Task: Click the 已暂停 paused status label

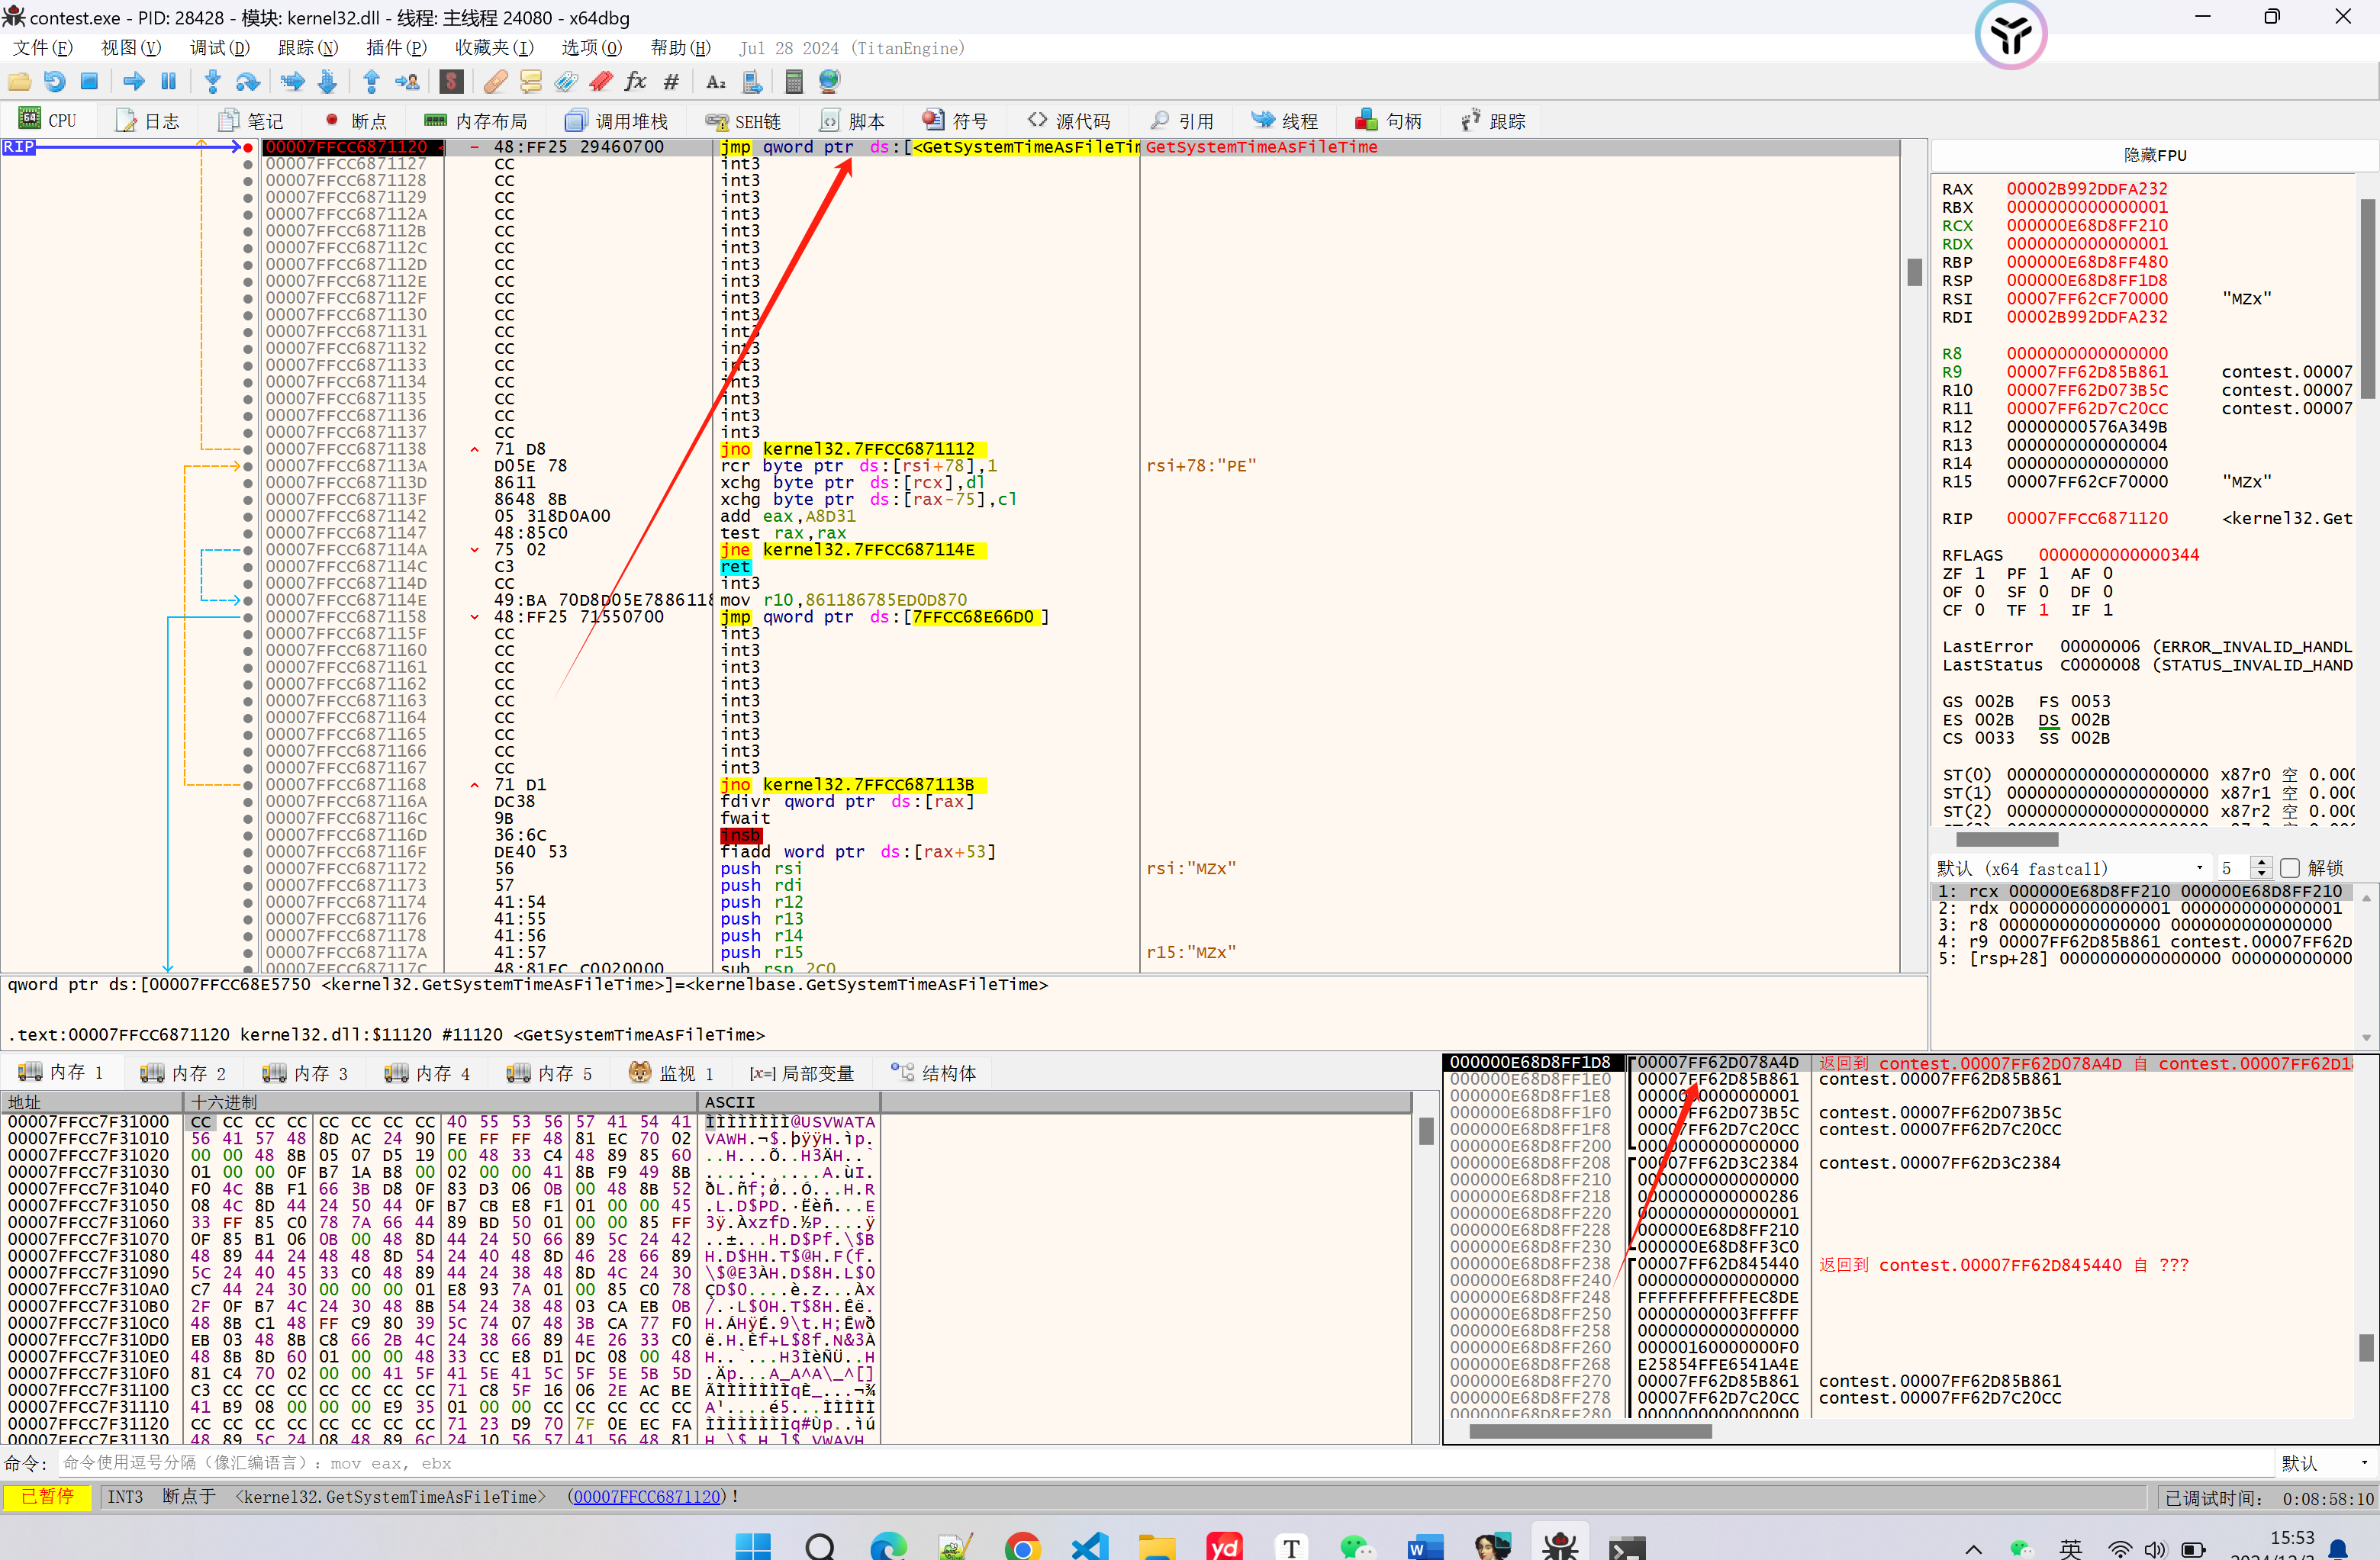Action: pos(47,1497)
